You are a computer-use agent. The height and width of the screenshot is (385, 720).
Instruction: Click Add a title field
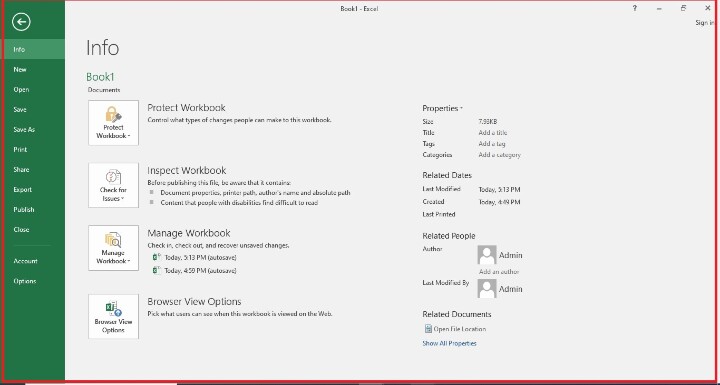493,133
